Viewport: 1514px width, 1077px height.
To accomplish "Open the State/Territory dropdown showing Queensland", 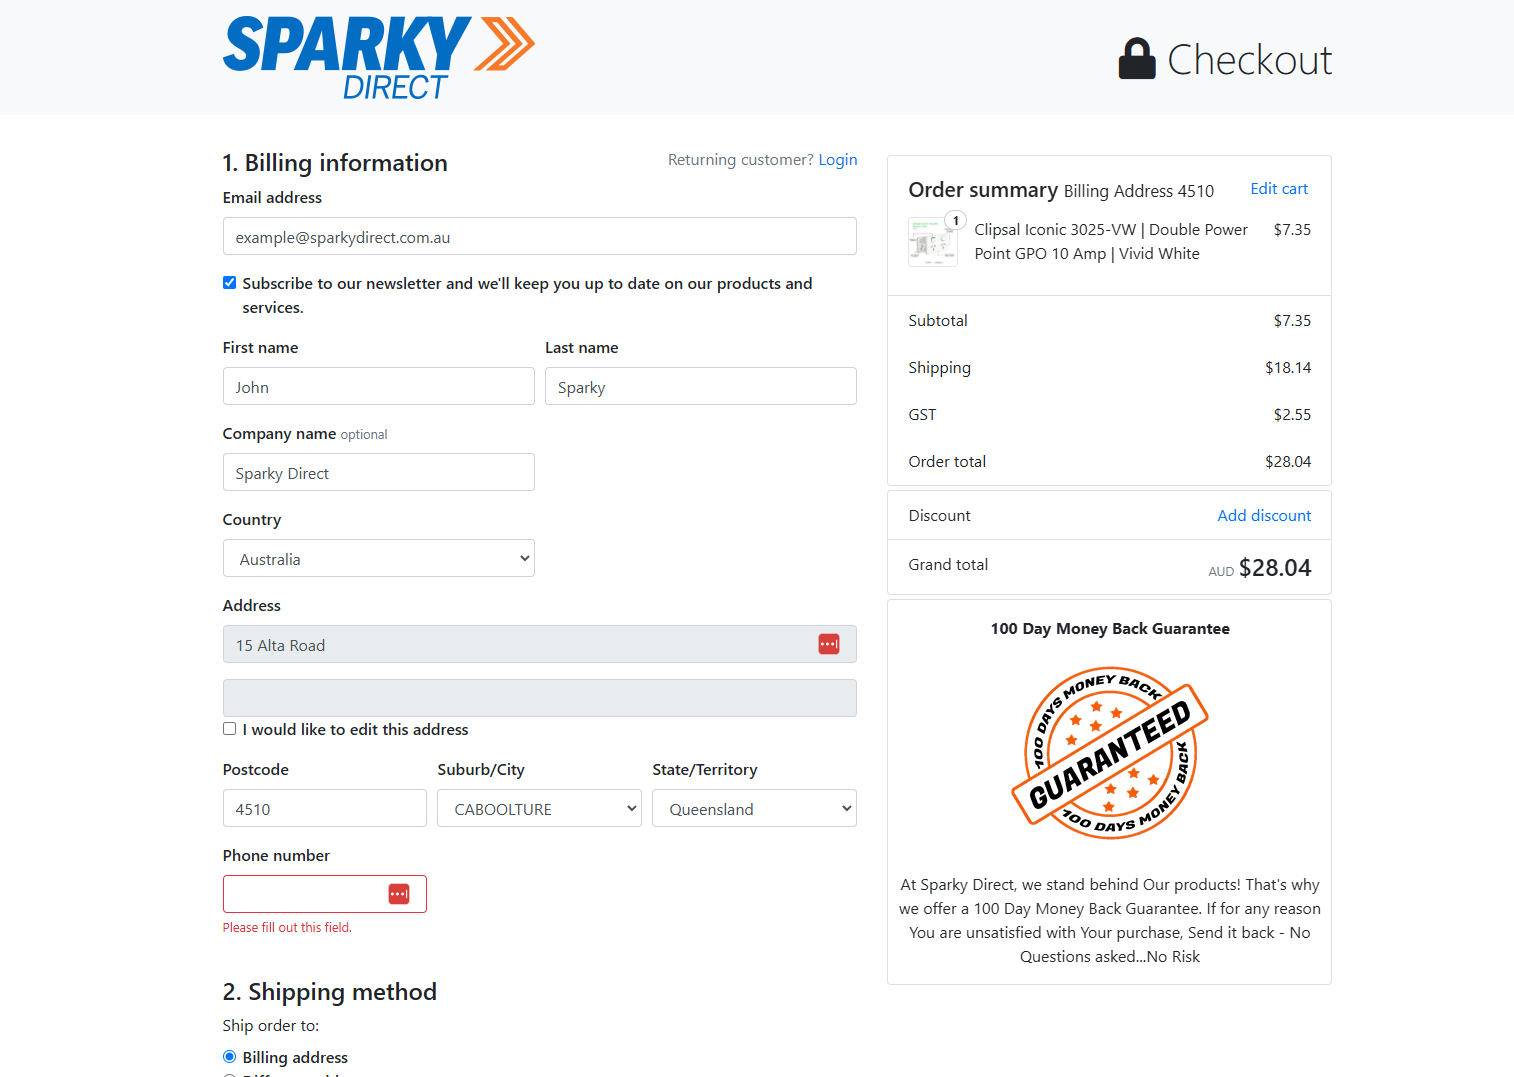I will [754, 808].
